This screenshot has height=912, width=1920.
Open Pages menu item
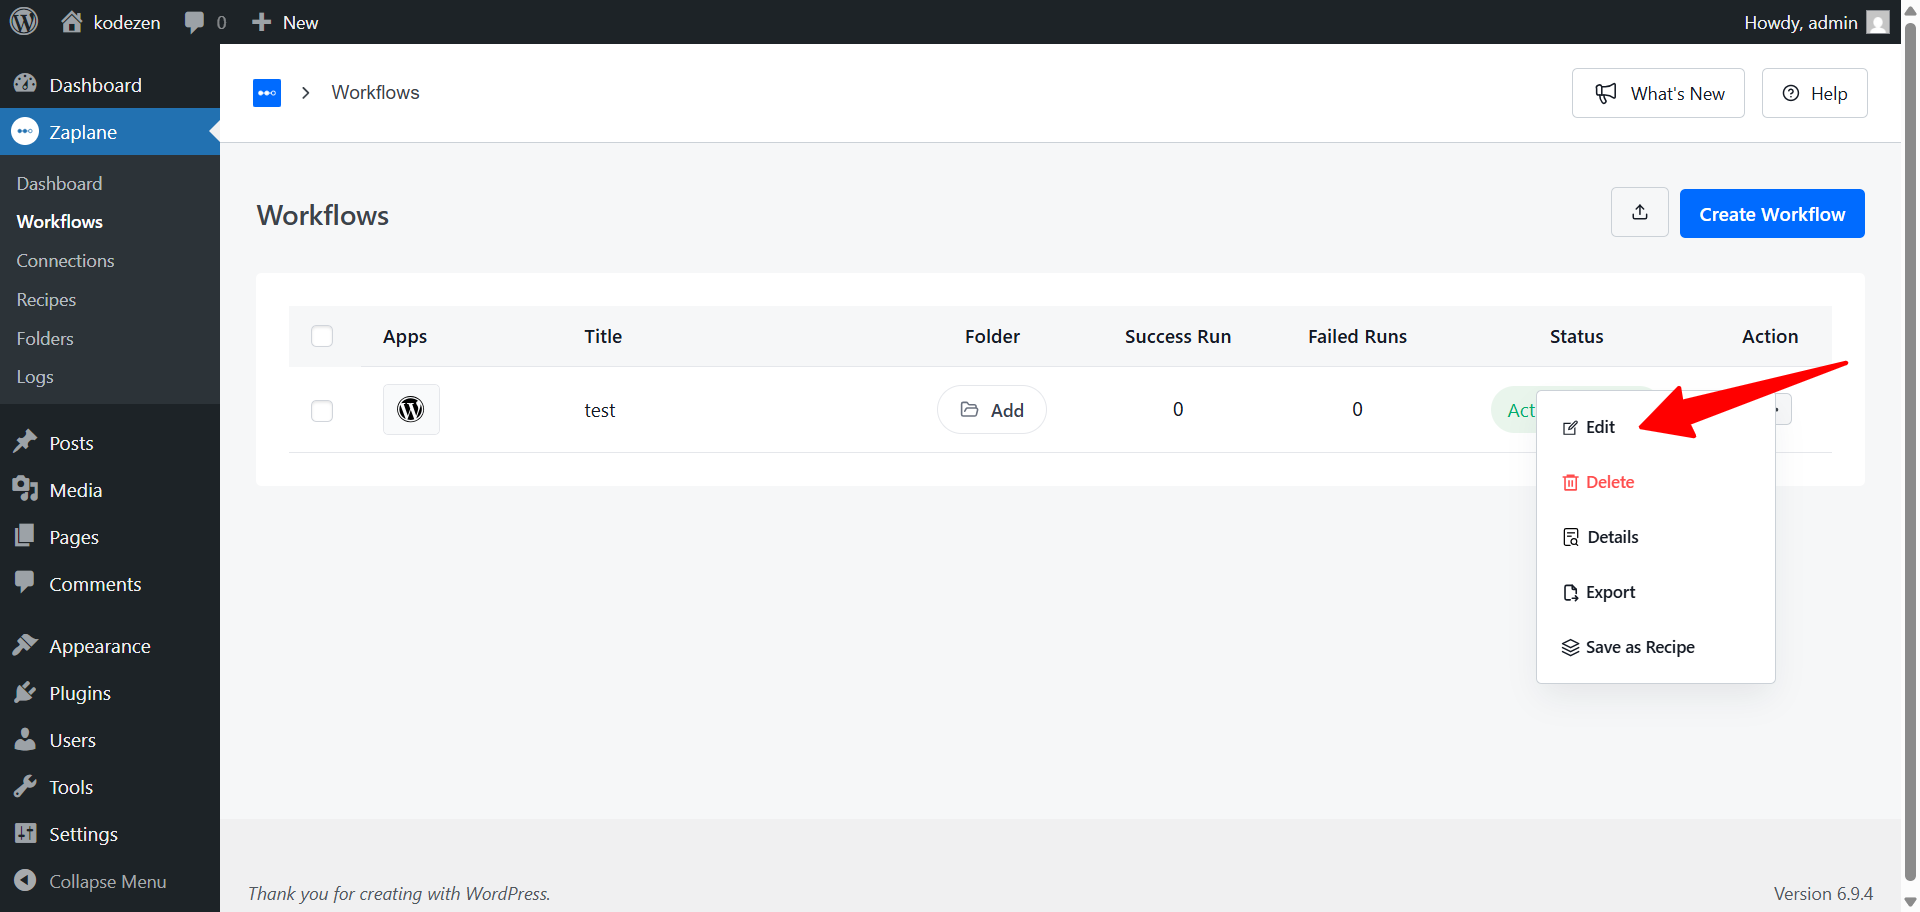coord(110,537)
